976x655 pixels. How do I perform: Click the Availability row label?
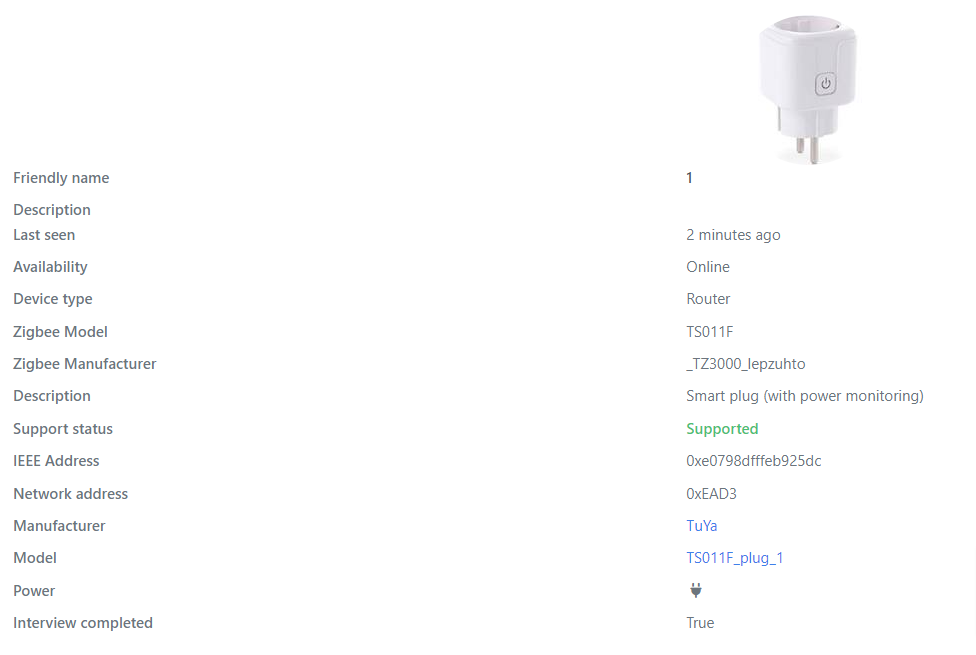[49, 266]
